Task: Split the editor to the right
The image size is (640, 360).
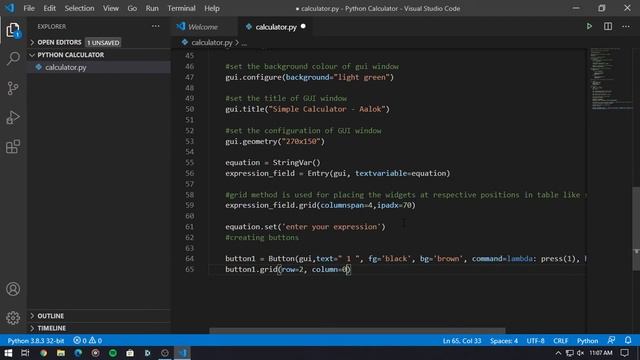Action: 608,27
